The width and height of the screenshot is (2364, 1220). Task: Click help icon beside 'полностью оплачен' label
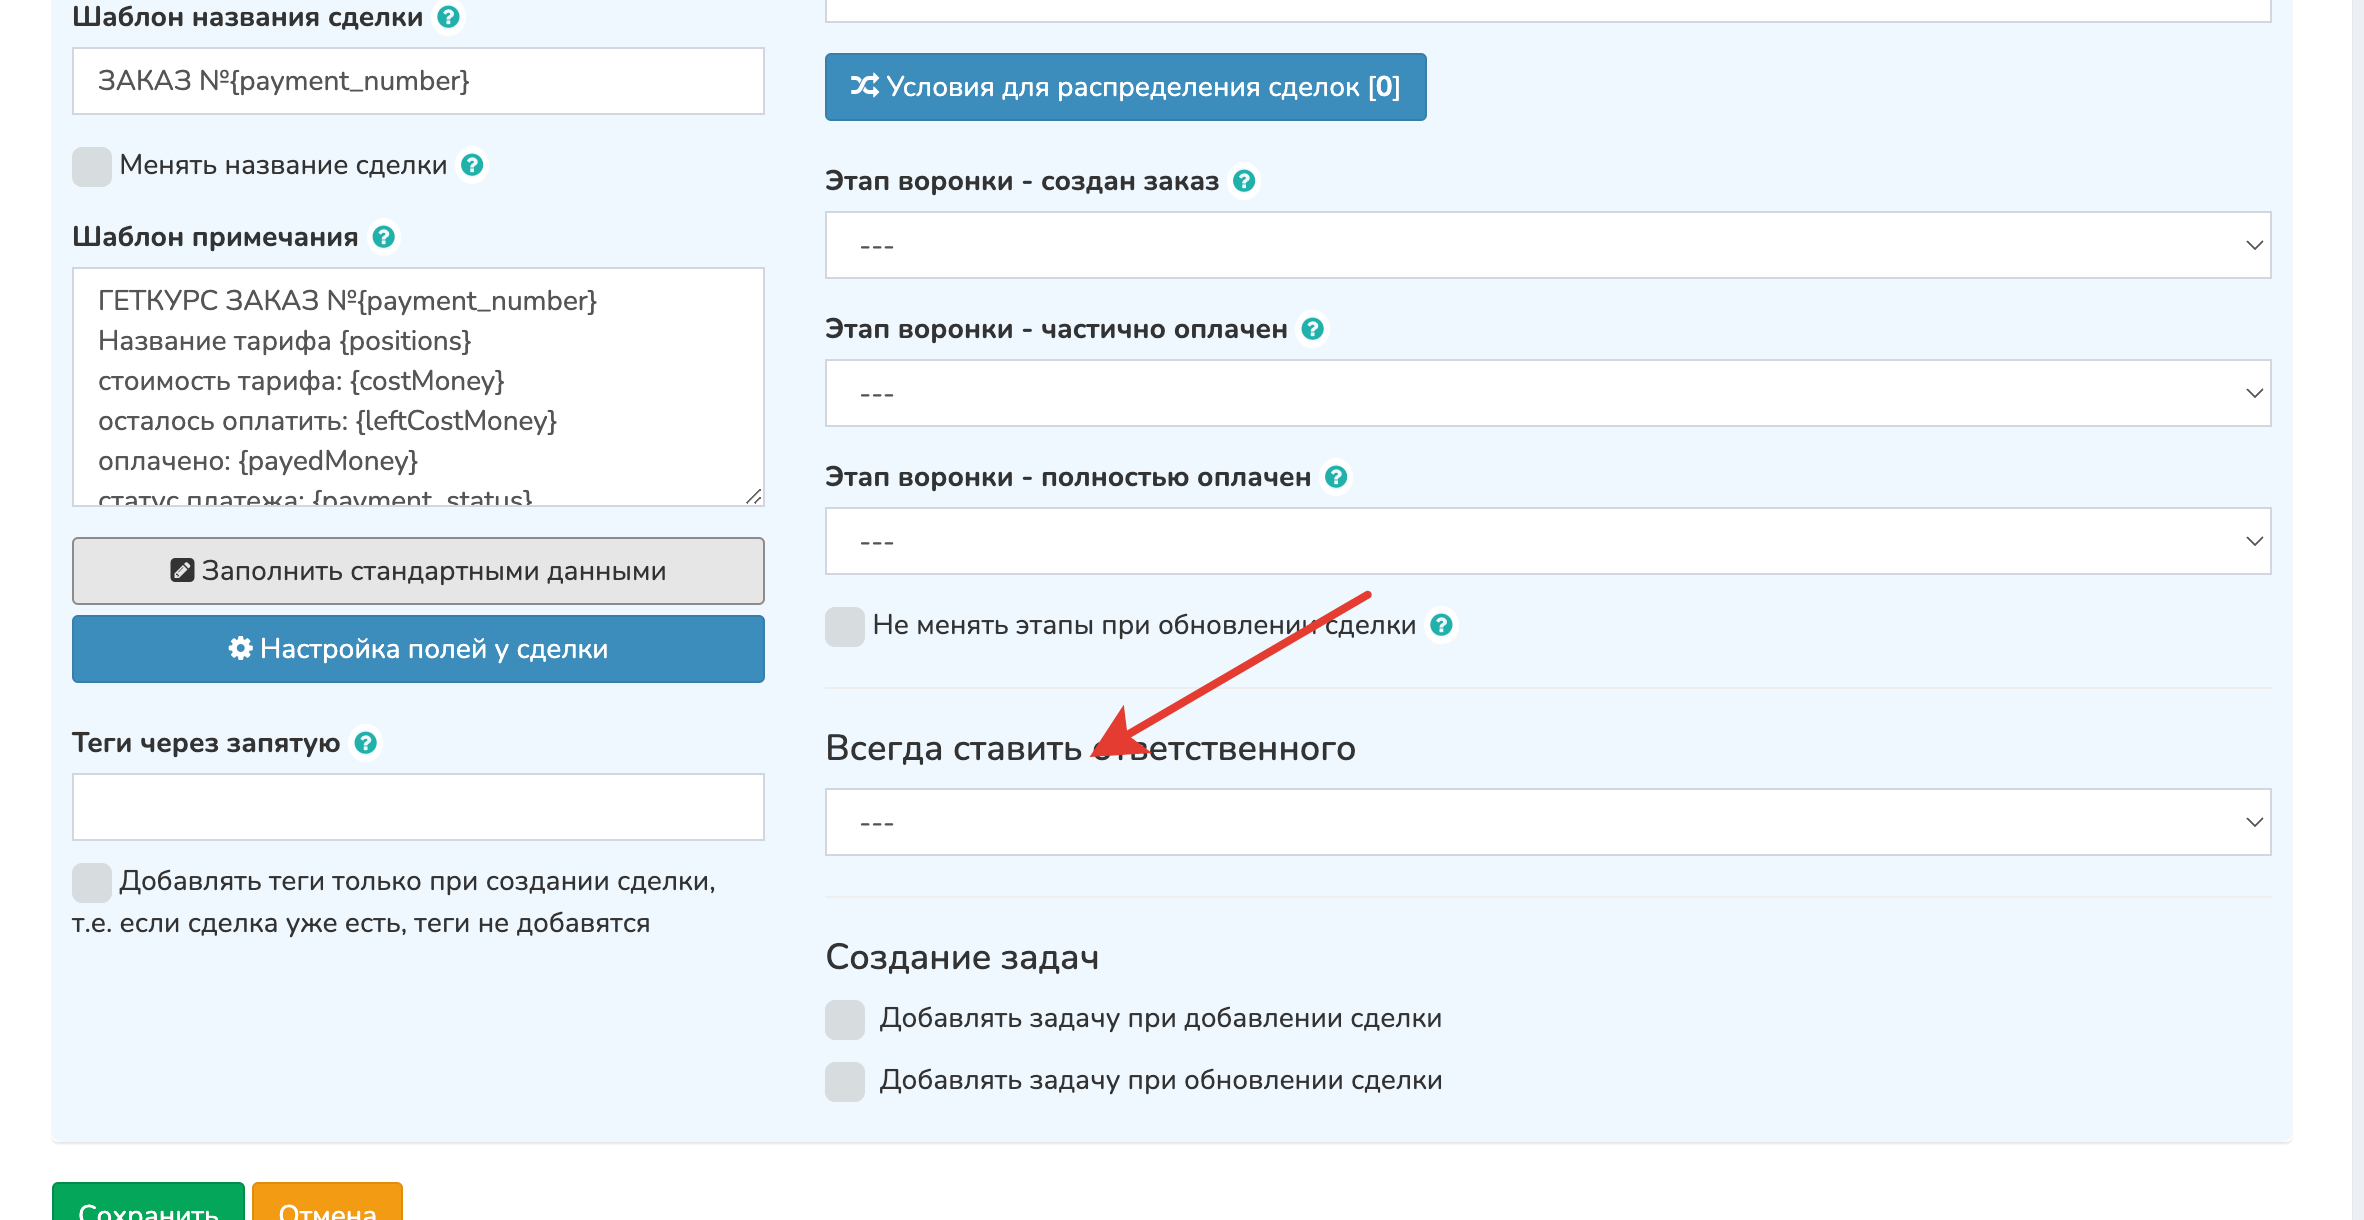pyautogui.click(x=1335, y=477)
